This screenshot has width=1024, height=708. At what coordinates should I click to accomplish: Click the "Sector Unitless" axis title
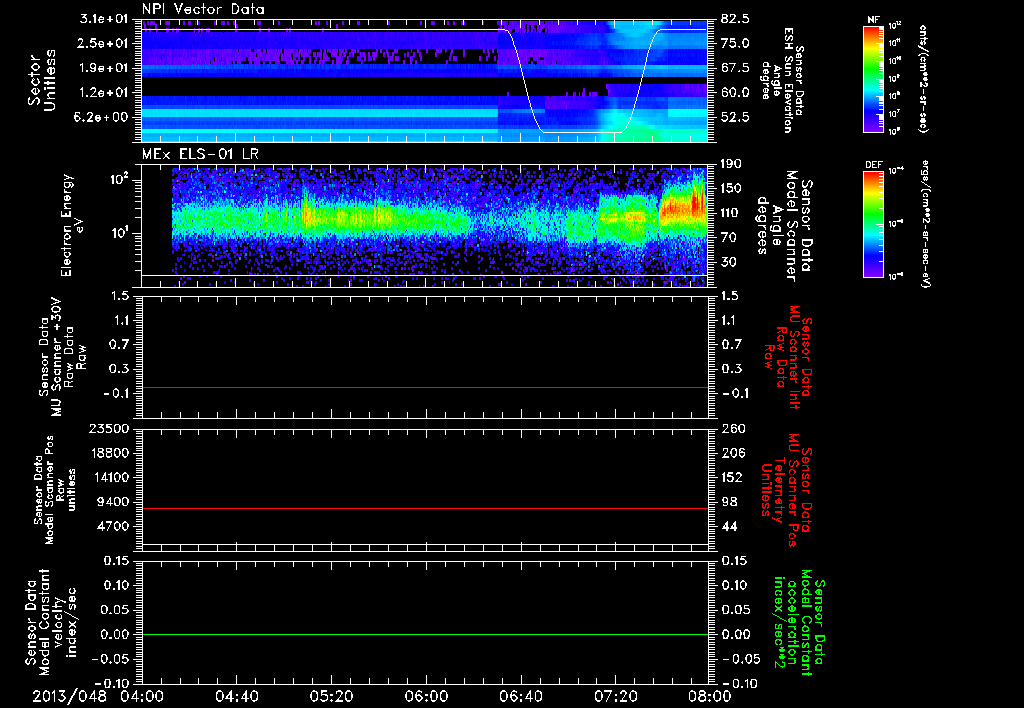pyautogui.click(x=42, y=80)
